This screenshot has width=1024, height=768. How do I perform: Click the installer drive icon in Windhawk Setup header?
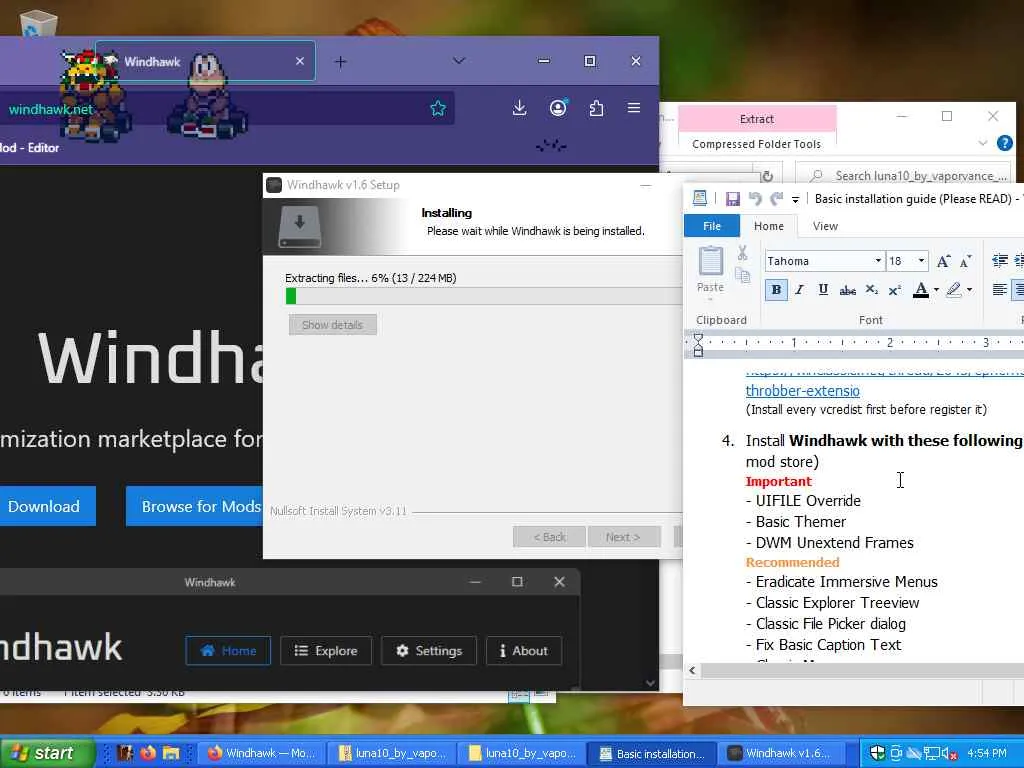pyautogui.click(x=300, y=227)
